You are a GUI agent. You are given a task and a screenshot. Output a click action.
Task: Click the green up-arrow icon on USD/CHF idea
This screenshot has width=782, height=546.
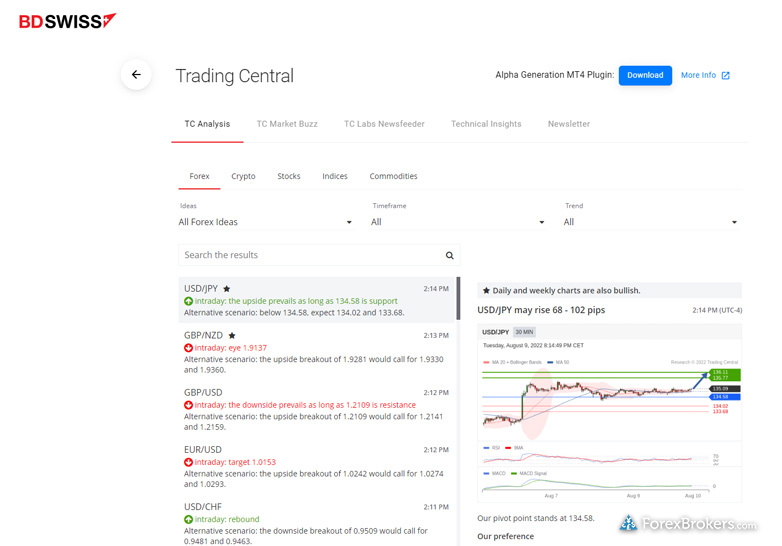pyautogui.click(x=189, y=520)
